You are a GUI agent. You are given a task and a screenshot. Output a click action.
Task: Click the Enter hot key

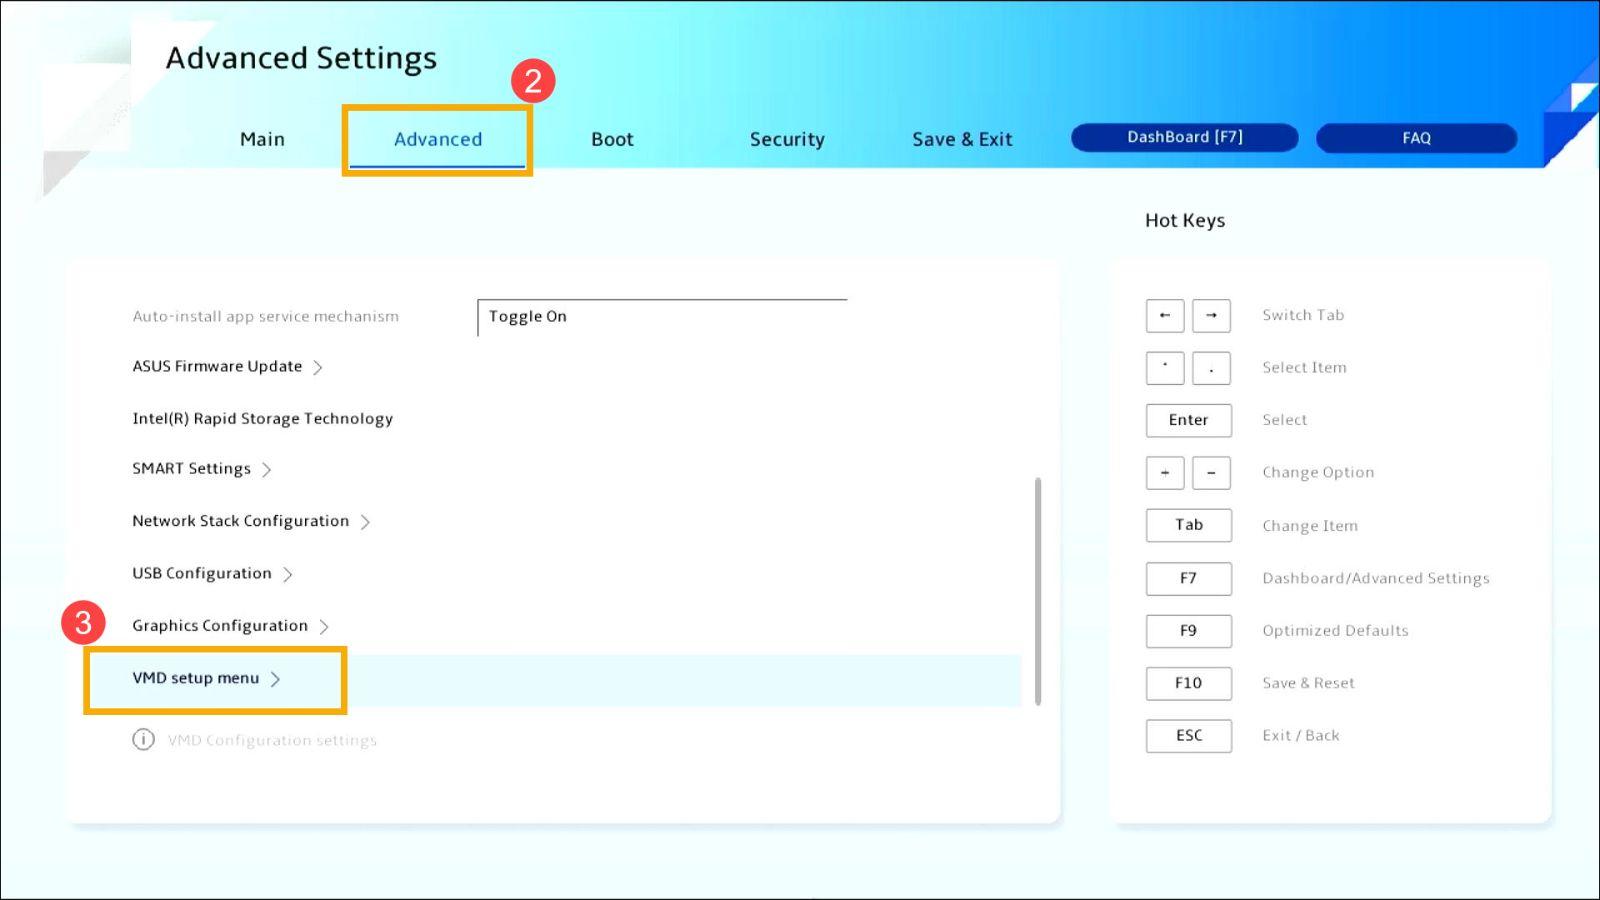(x=1188, y=420)
